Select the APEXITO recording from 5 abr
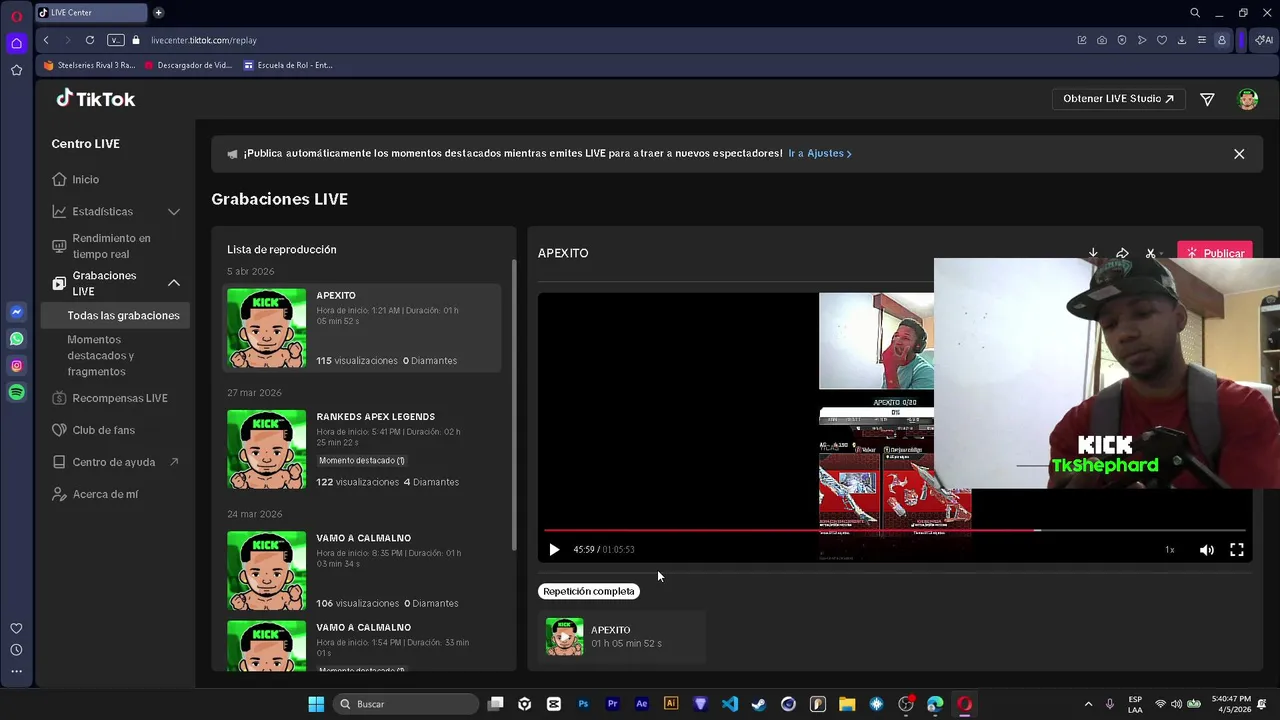This screenshot has height=720, width=1280. tap(361, 328)
